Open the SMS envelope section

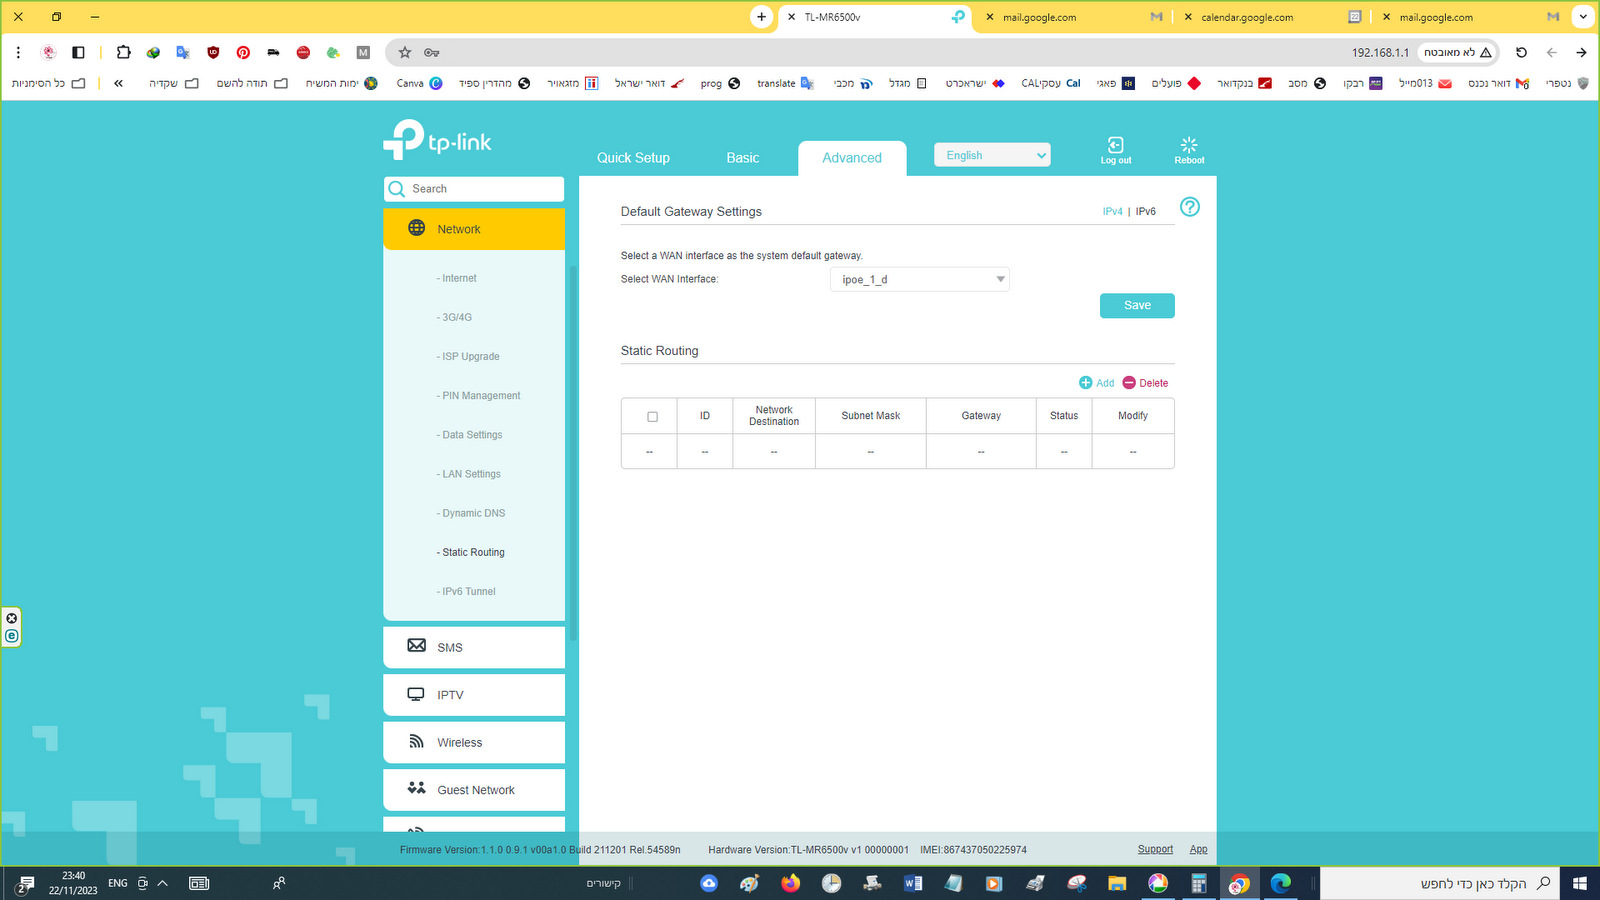point(474,647)
